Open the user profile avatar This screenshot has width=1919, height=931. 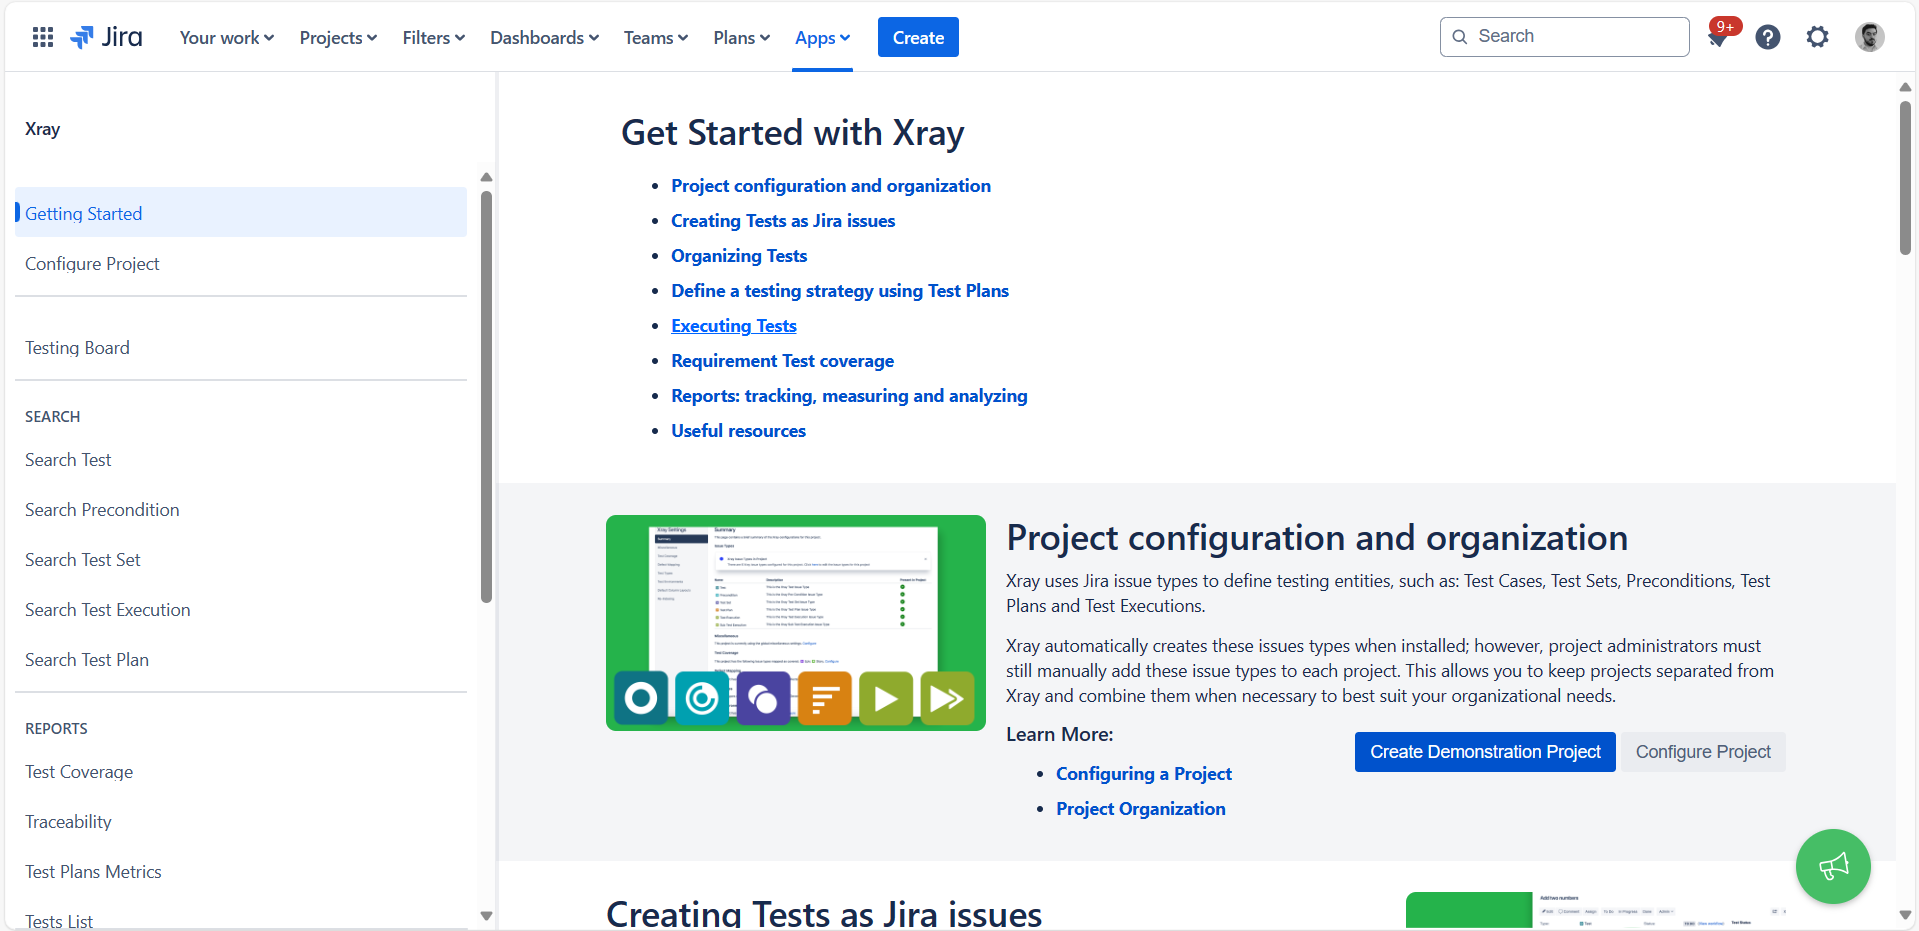pyautogui.click(x=1870, y=37)
